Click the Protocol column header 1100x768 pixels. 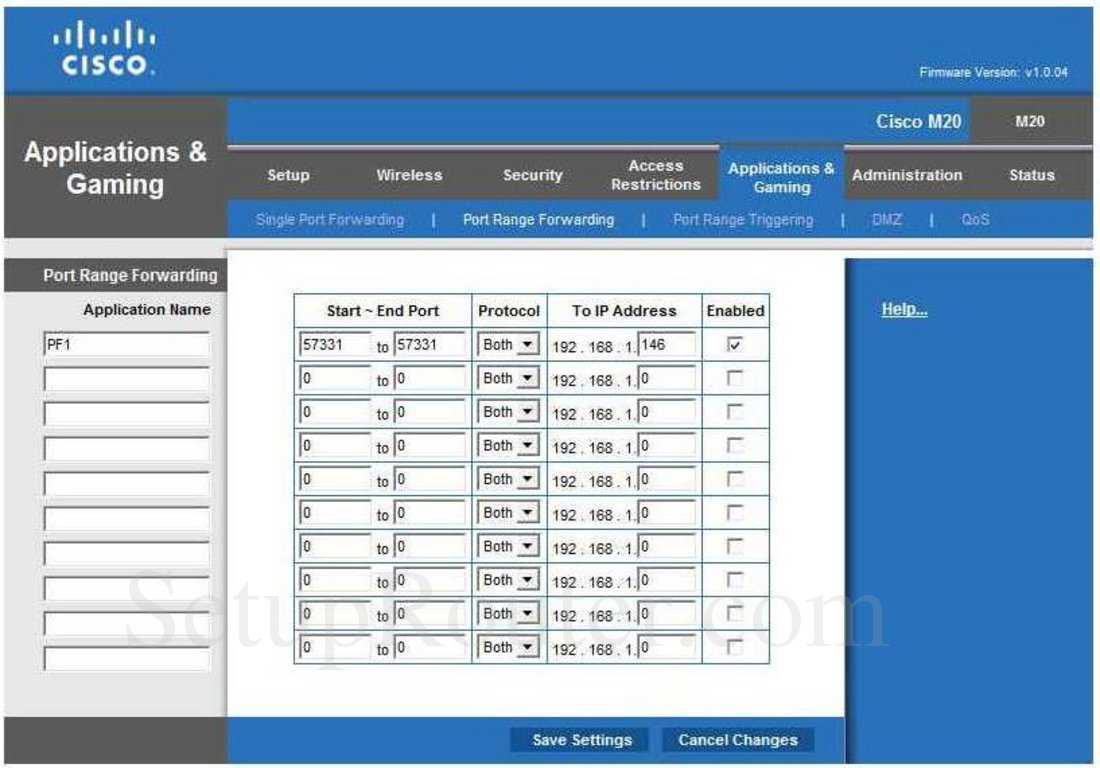tap(509, 311)
